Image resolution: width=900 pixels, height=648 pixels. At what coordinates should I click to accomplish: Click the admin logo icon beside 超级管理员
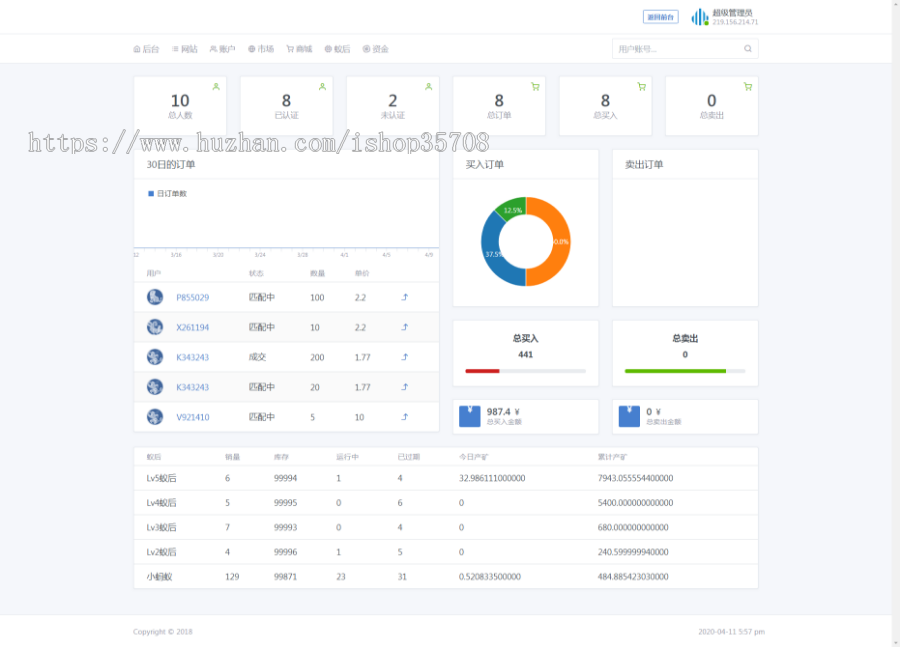[x=699, y=17]
